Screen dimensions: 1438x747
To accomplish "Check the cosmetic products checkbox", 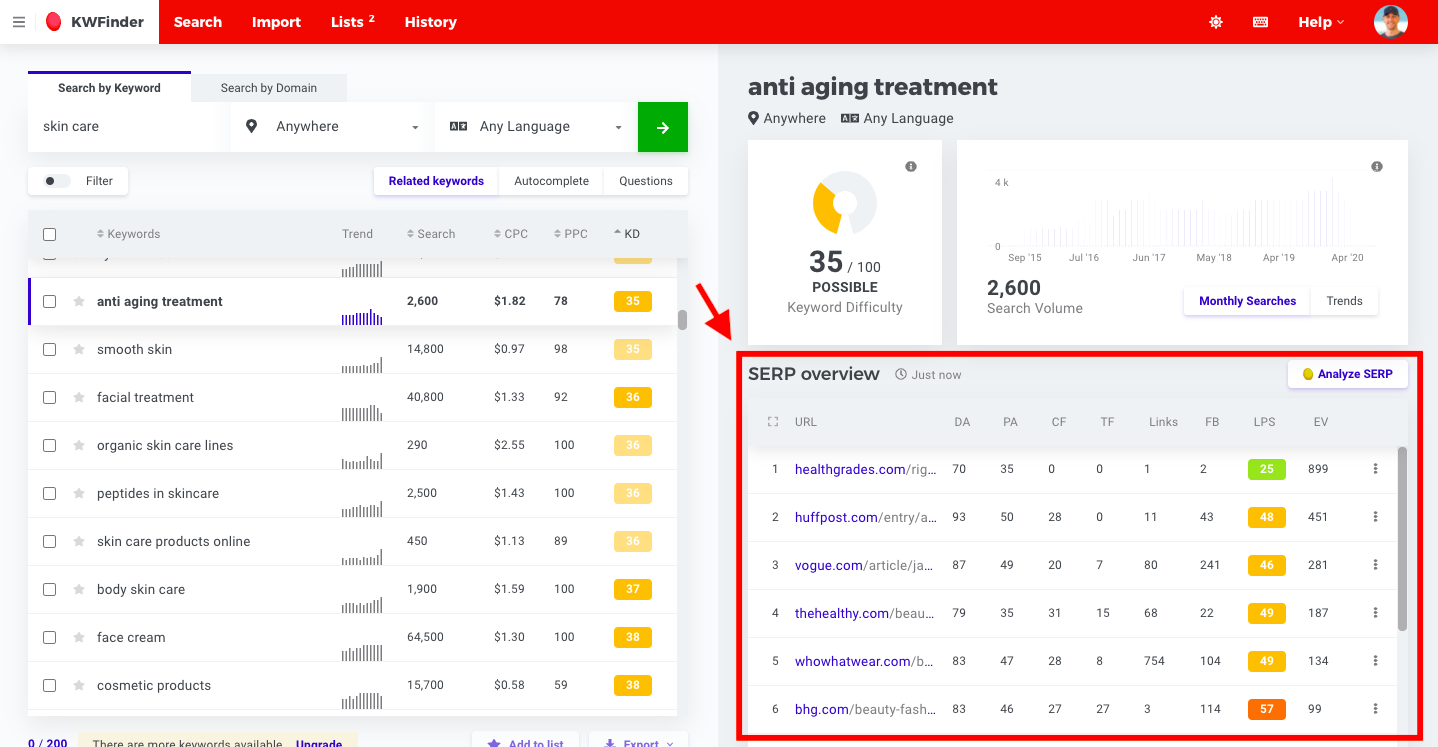I will click(49, 685).
